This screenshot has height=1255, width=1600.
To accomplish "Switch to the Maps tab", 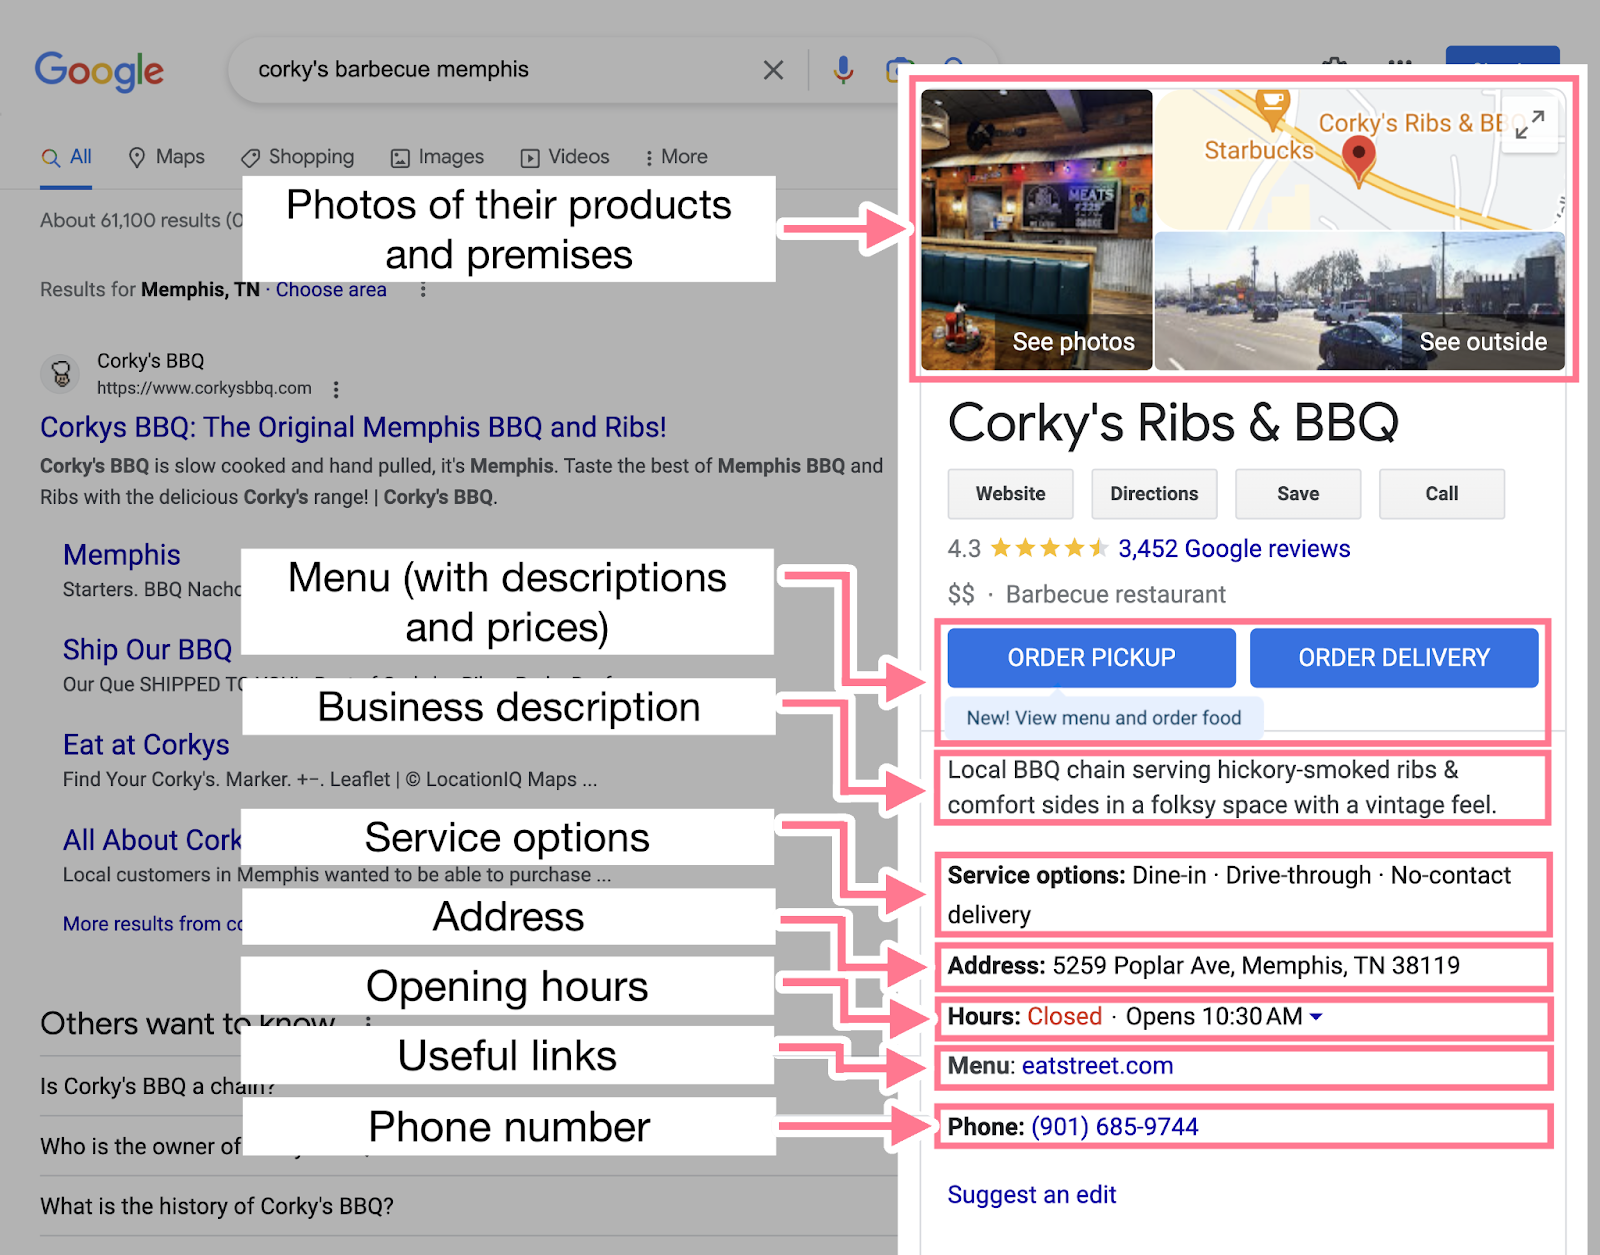I will tap(166, 157).
